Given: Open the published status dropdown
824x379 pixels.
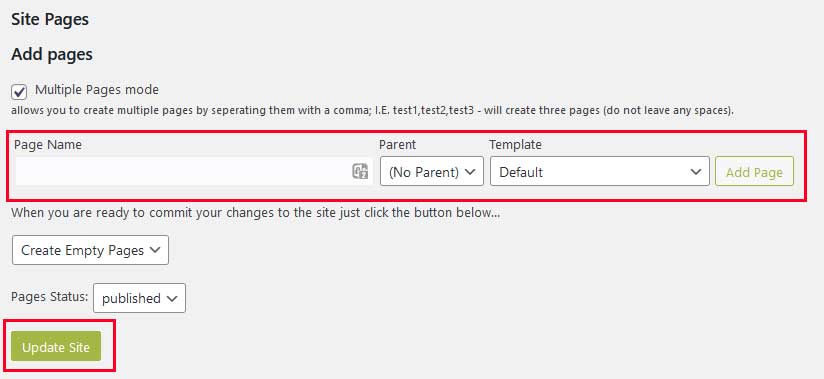Looking at the screenshot, I should 139,298.
